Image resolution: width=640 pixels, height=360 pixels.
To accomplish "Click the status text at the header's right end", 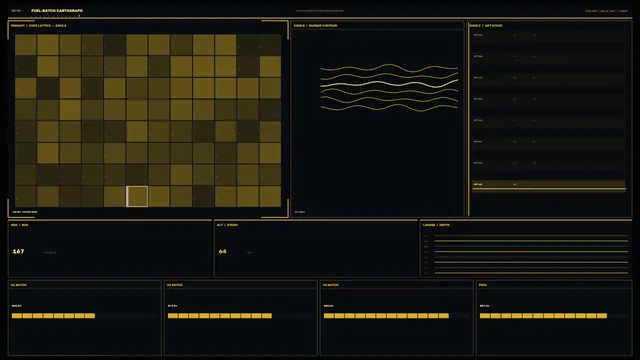I will coord(607,11).
